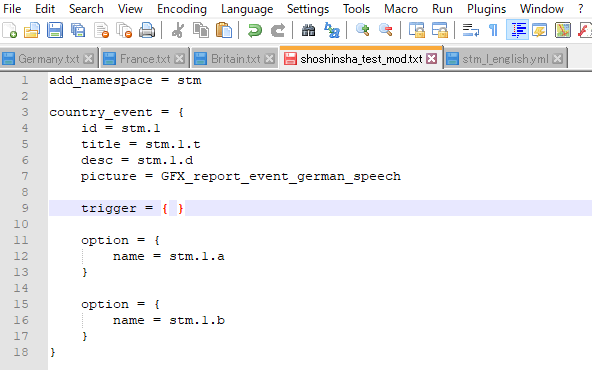Image resolution: width=592 pixels, height=370 pixels.
Task: Show all characters pilcrow icon
Action: [493, 30]
